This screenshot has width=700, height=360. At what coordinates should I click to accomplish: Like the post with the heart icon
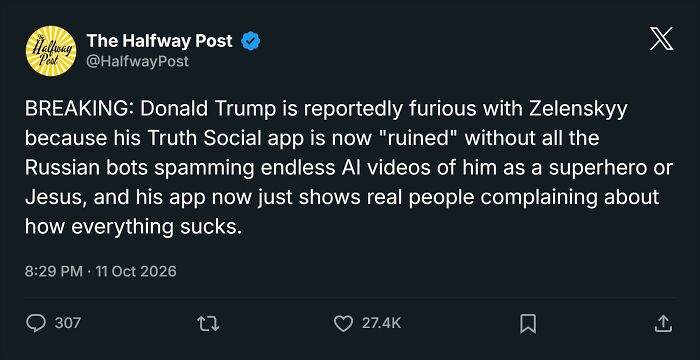point(343,323)
